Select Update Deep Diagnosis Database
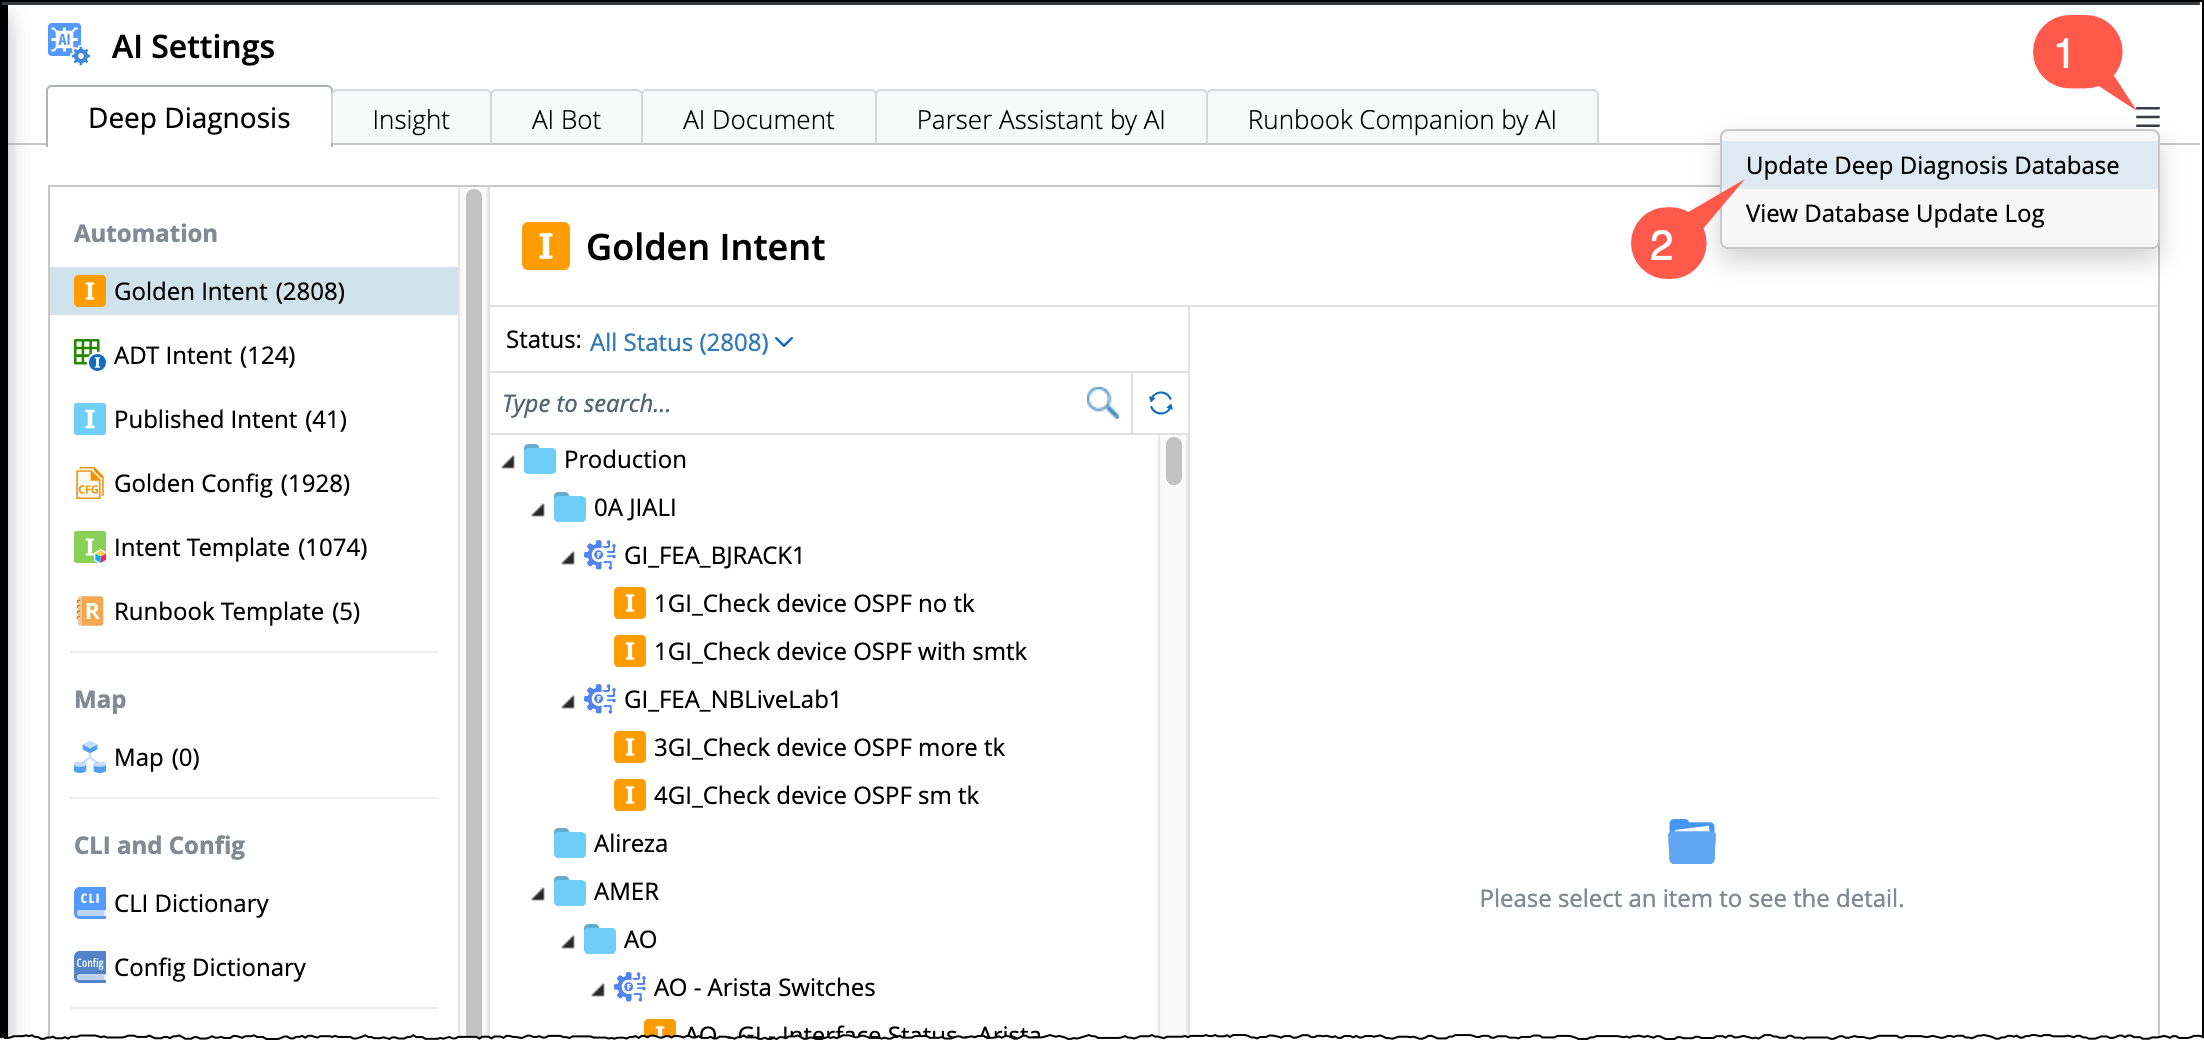The width and height of the screenshot is (2204, 1040). pos(1931,165)
